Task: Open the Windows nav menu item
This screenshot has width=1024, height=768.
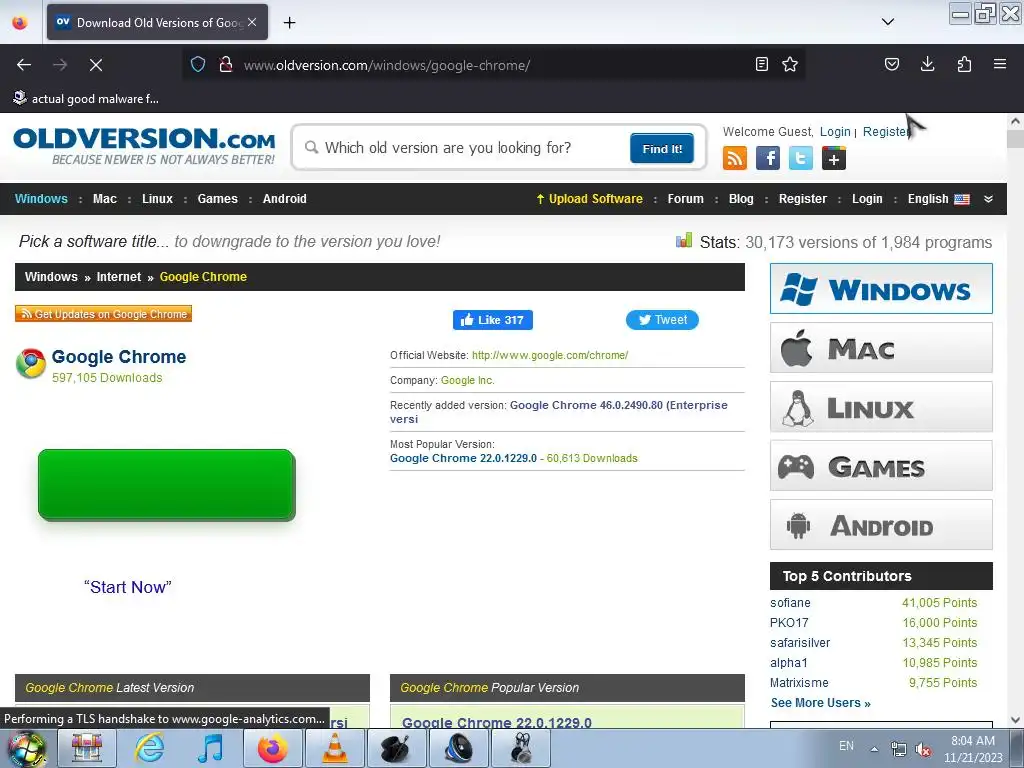Action: coord(41,199)
